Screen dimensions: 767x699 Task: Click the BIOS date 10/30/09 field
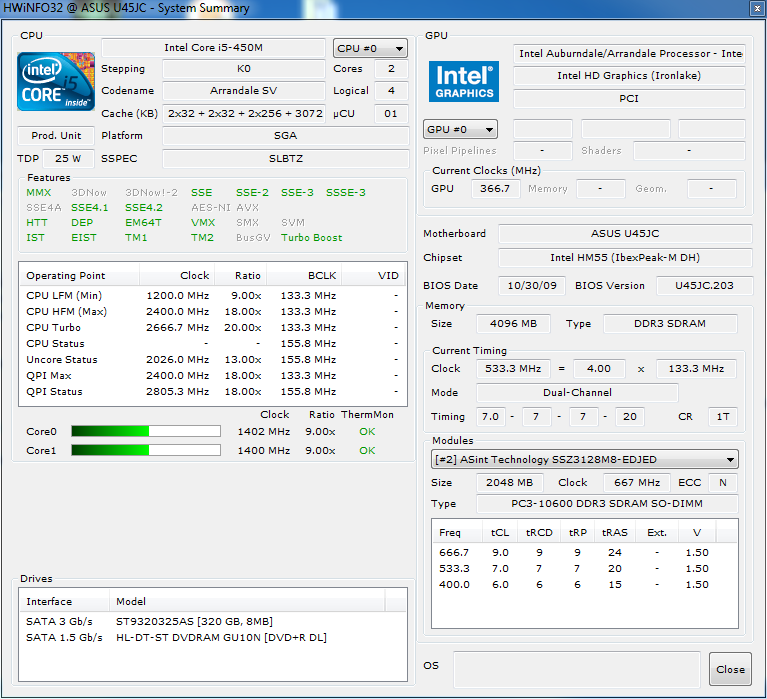(x=531, y=286)
